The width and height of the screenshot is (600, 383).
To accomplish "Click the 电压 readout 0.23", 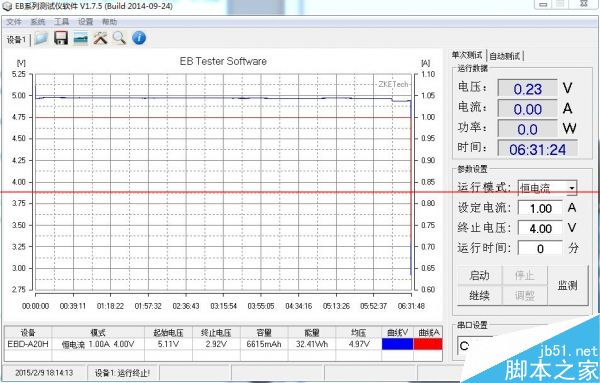I will coord(527,89).
